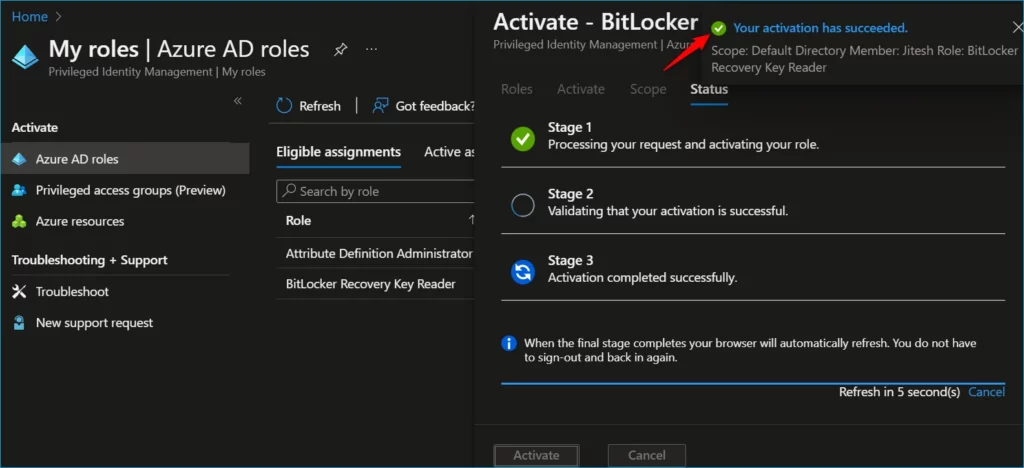The image size is (1024, 468).
Task: Open the Scope tab in the pane
Action: 648,89
